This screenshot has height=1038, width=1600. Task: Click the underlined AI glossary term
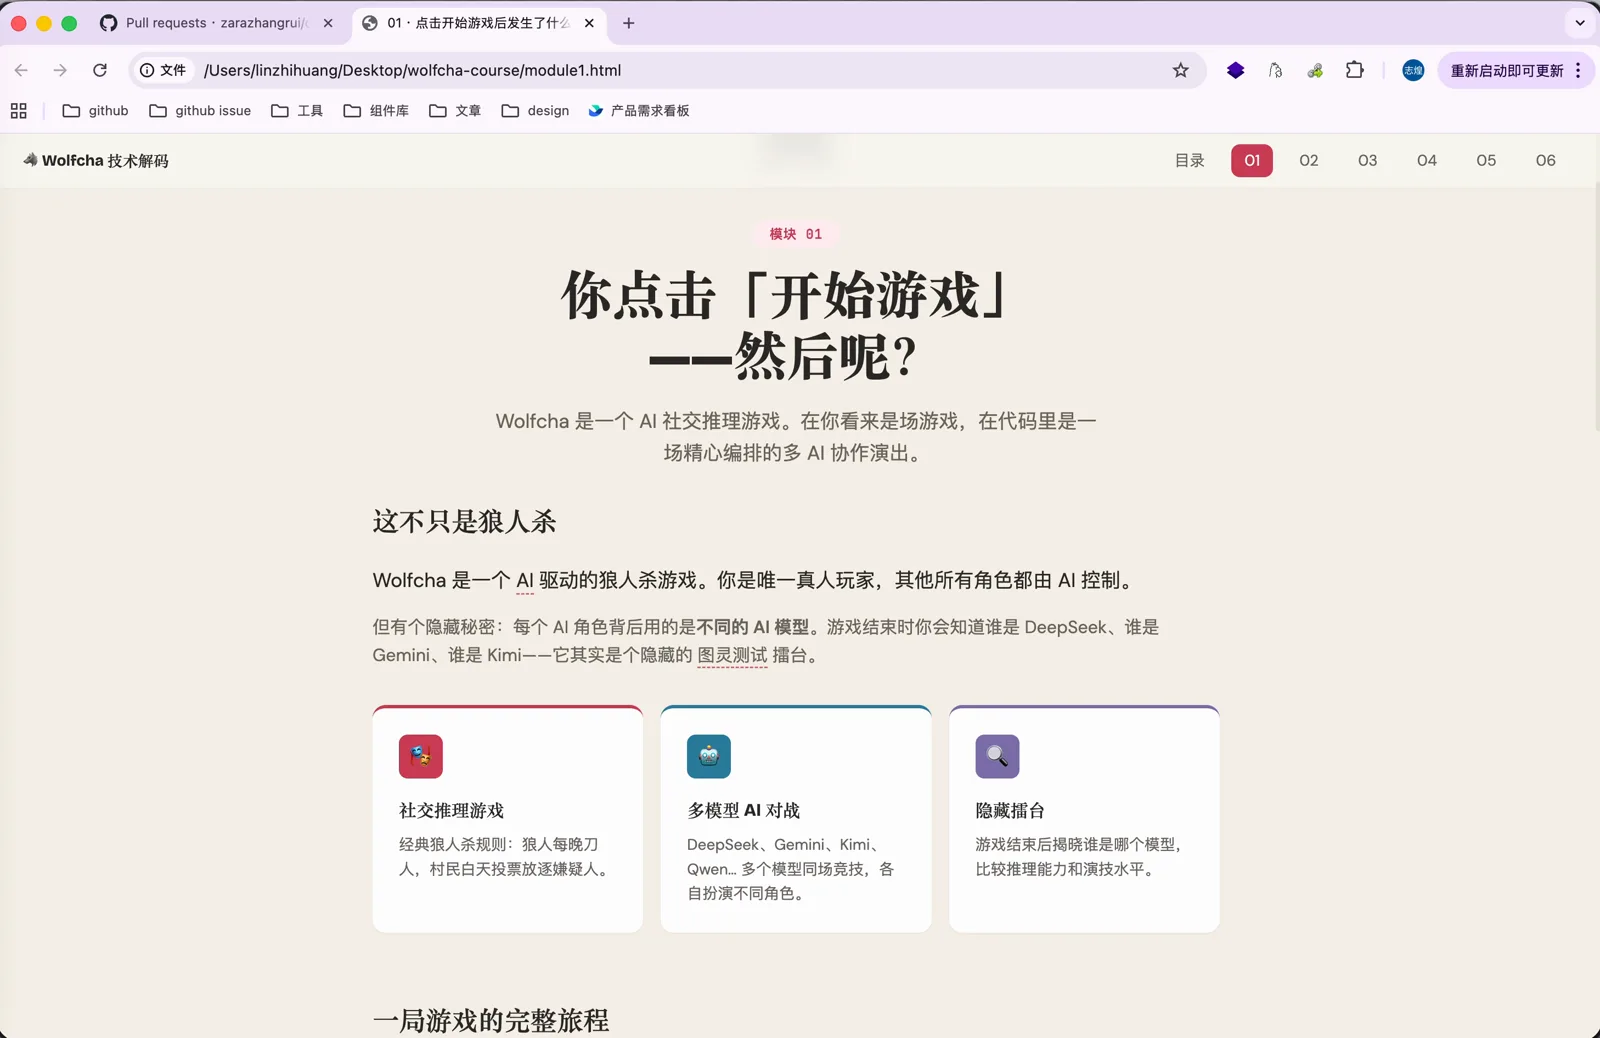click(525, 580)
